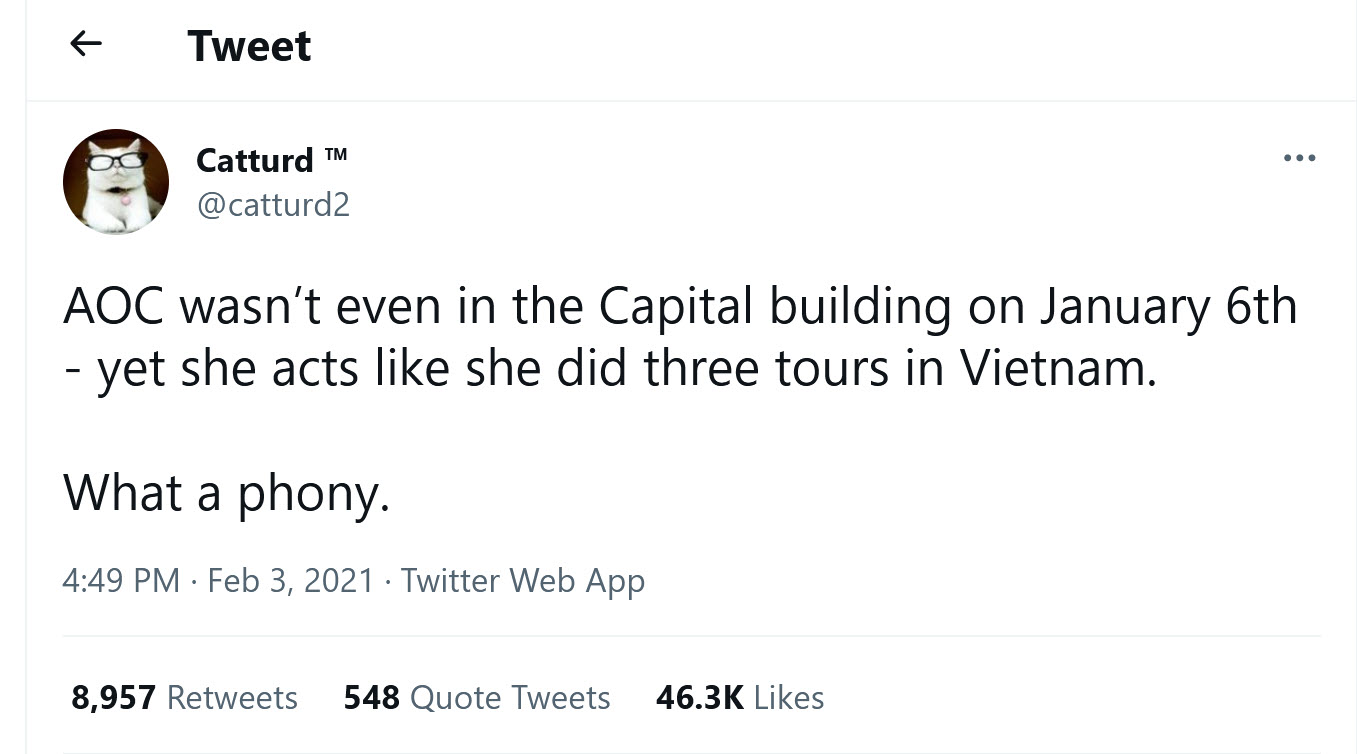This screenshot has width=1357, height=754.
Task: View the list of Retweets
Action: tap(232, 697)
